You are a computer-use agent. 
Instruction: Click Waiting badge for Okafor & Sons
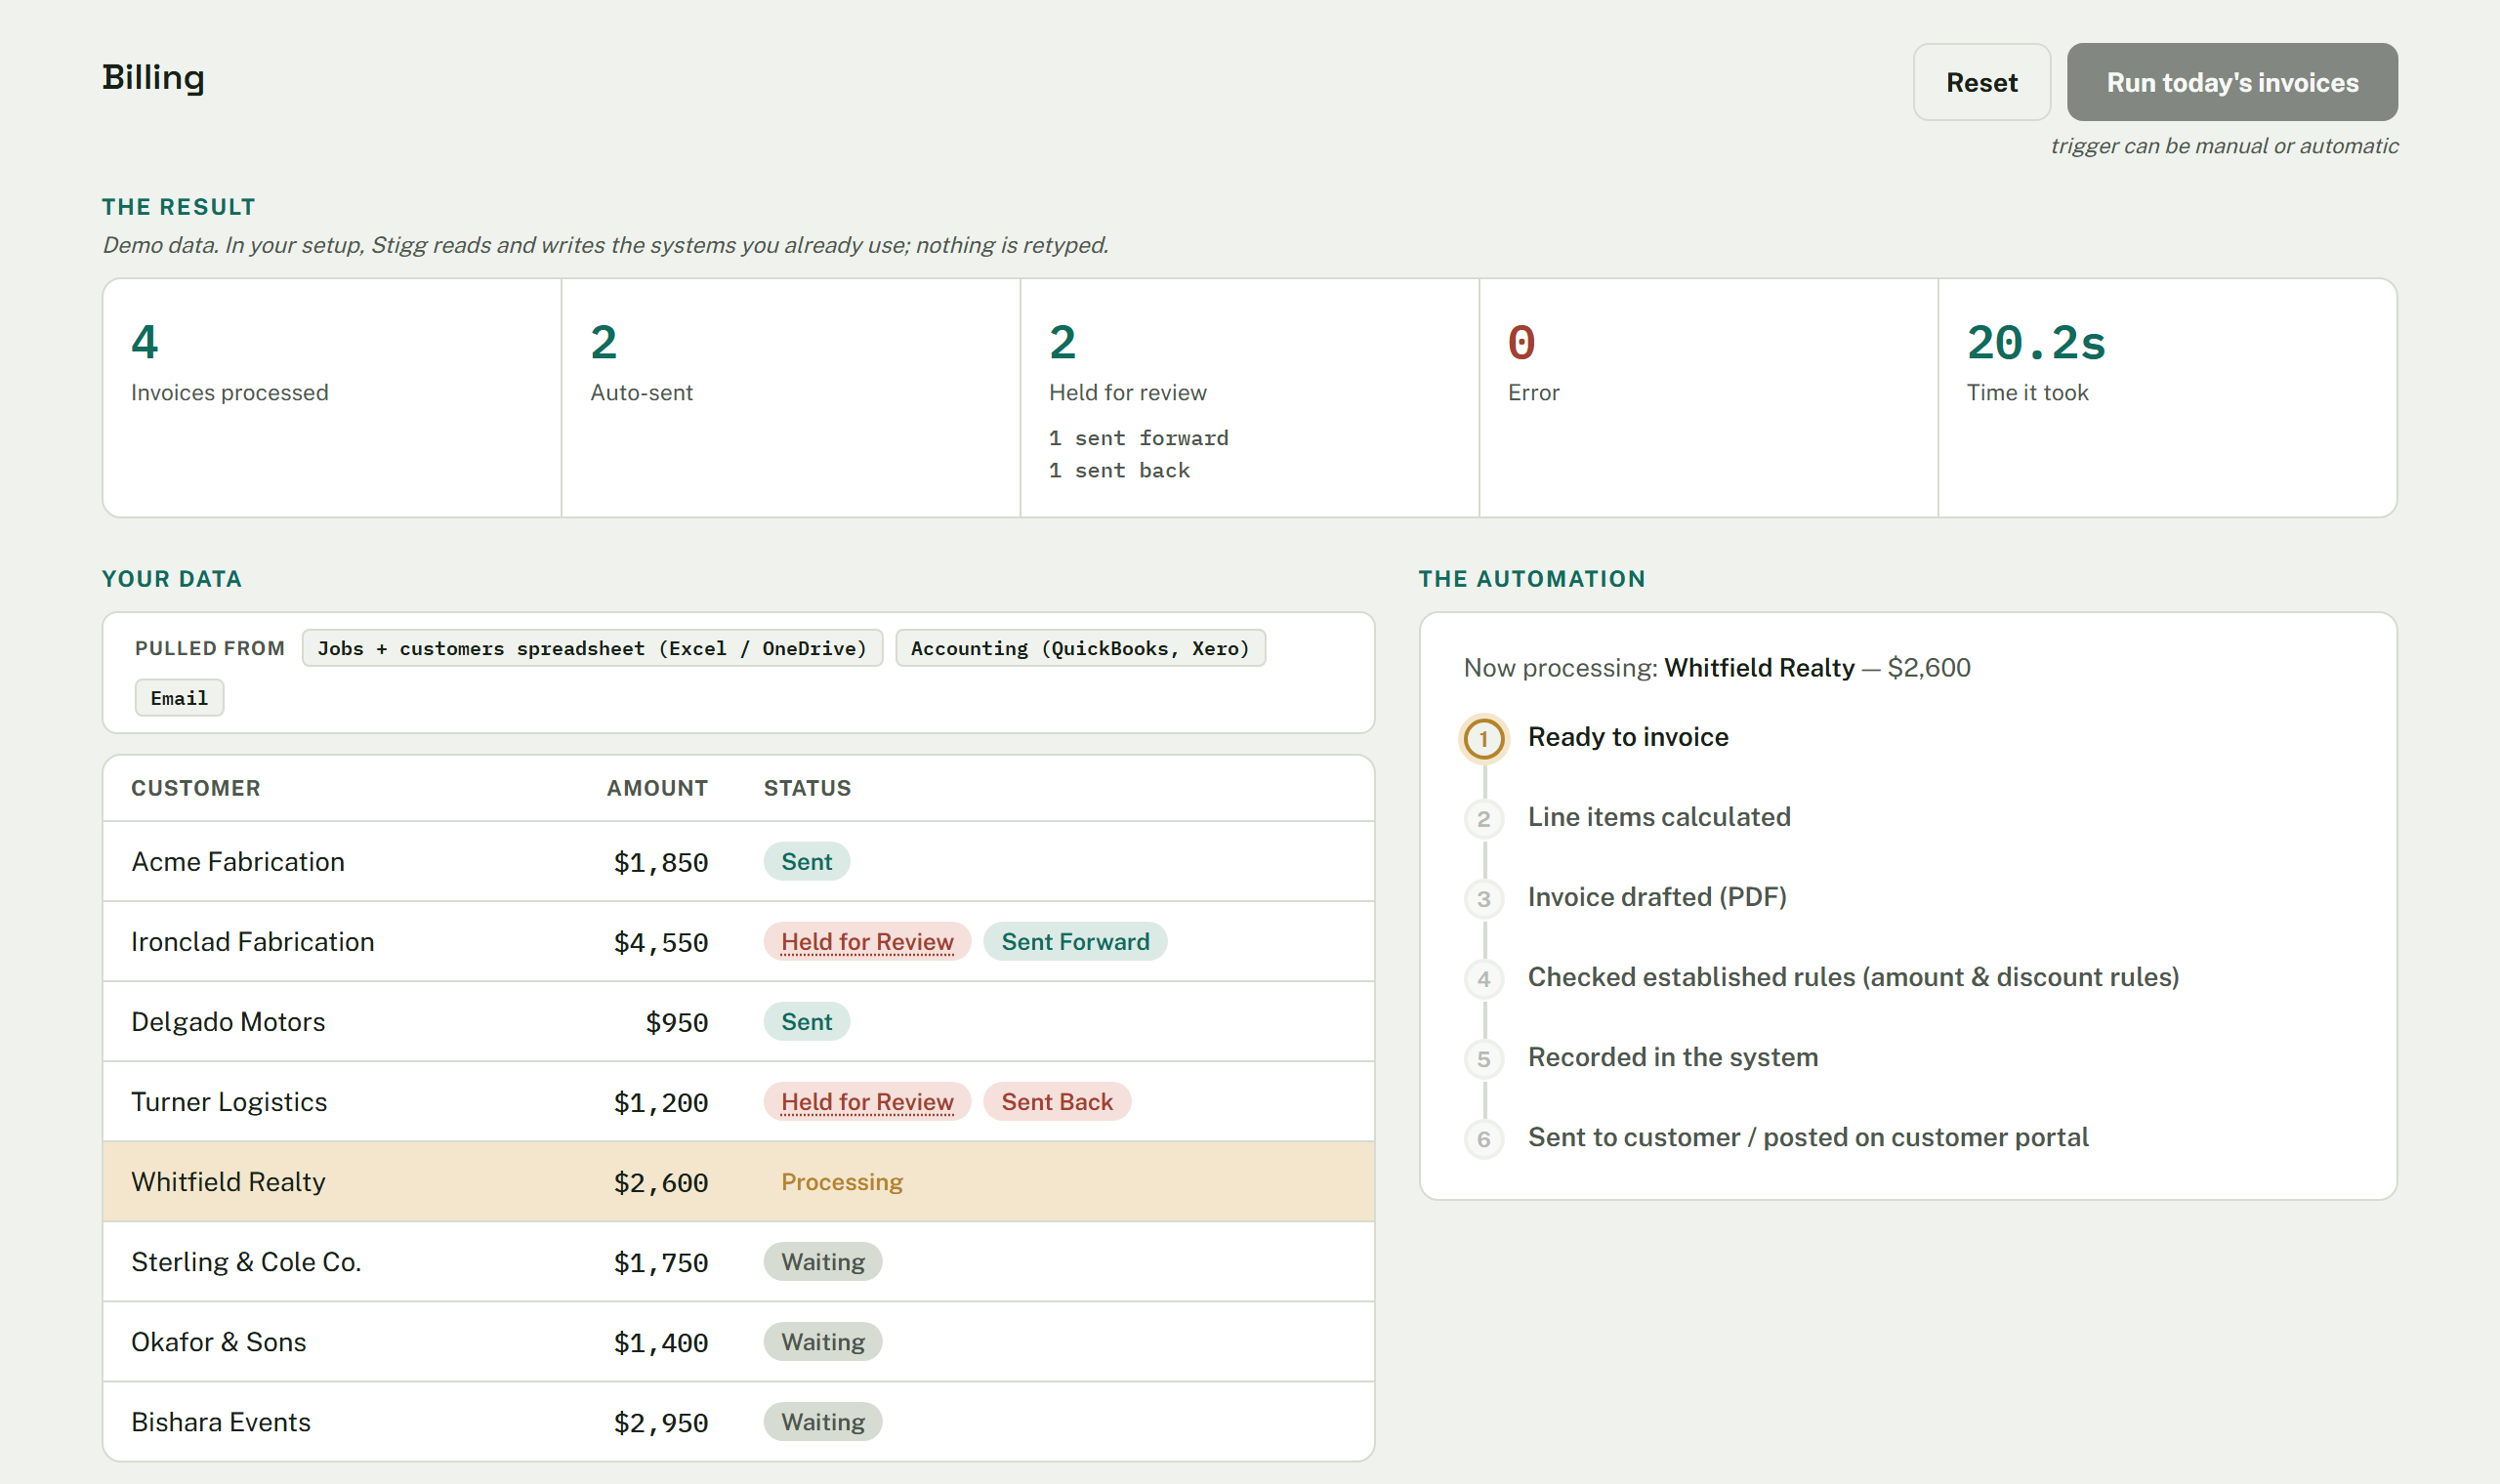[x=823, y=1342]
